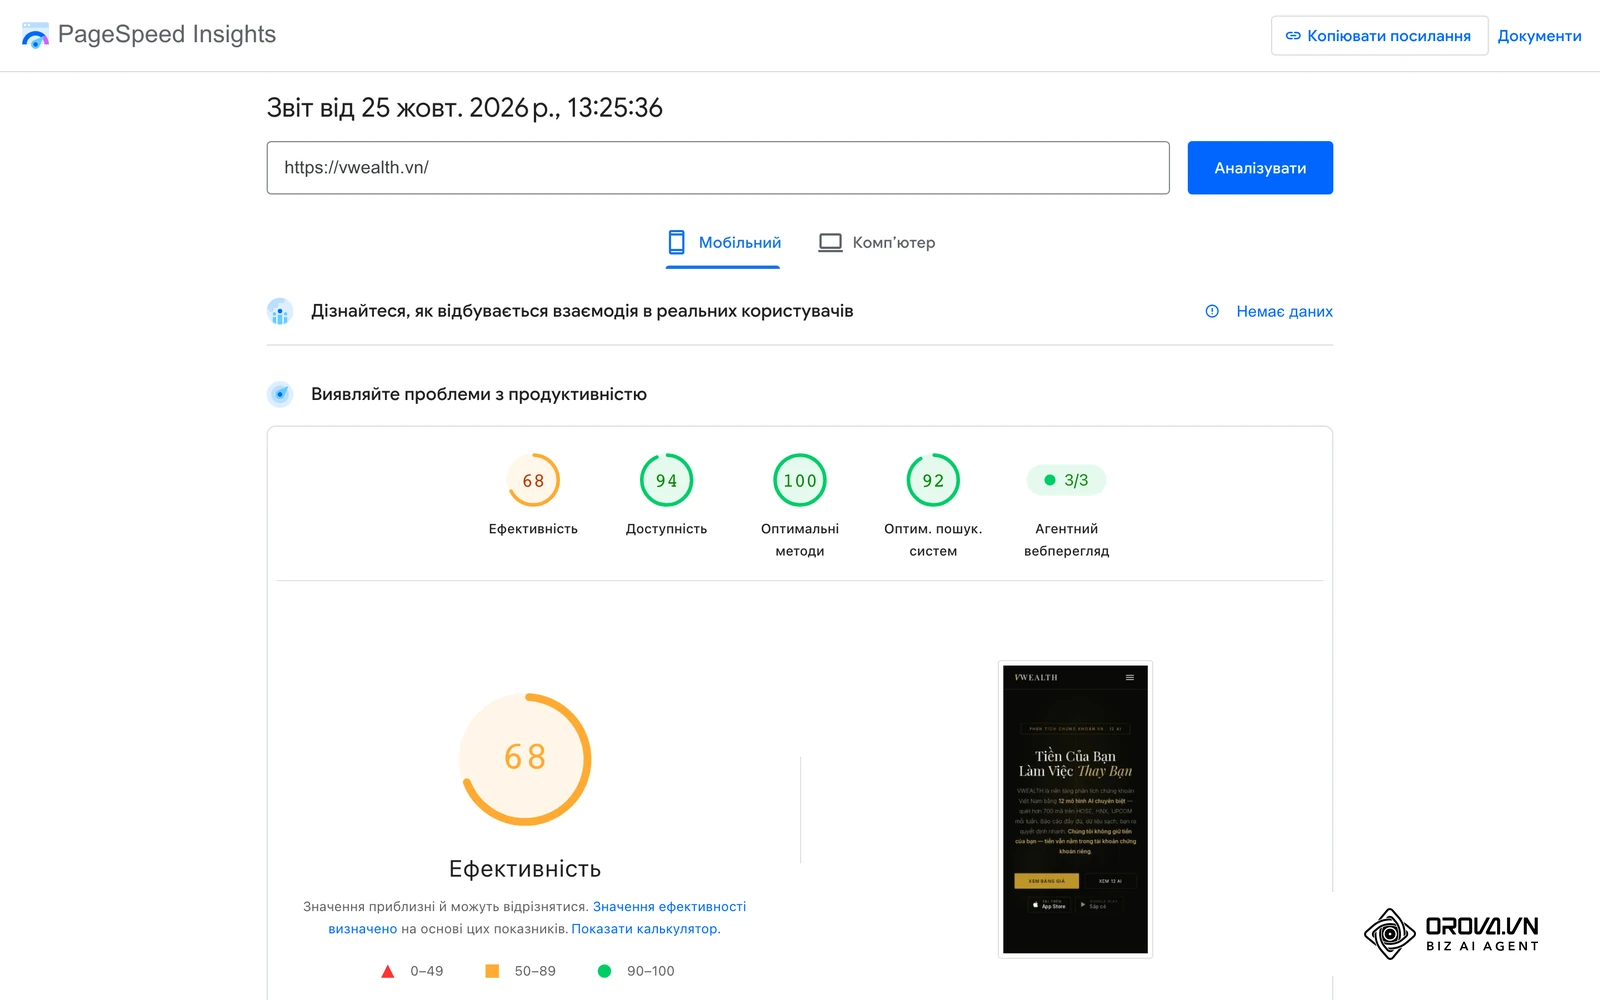Click the large 68 performance gauge

point(525,759)
